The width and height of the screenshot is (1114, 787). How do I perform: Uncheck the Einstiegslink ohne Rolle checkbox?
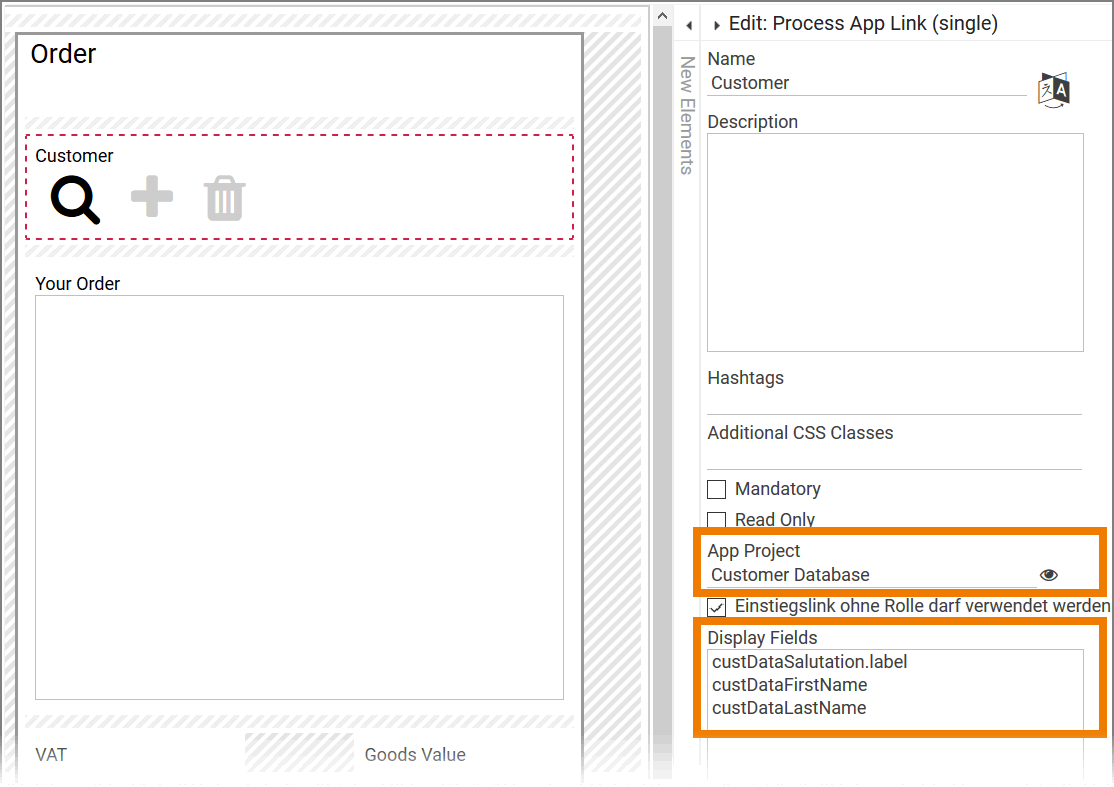point(716,607)
